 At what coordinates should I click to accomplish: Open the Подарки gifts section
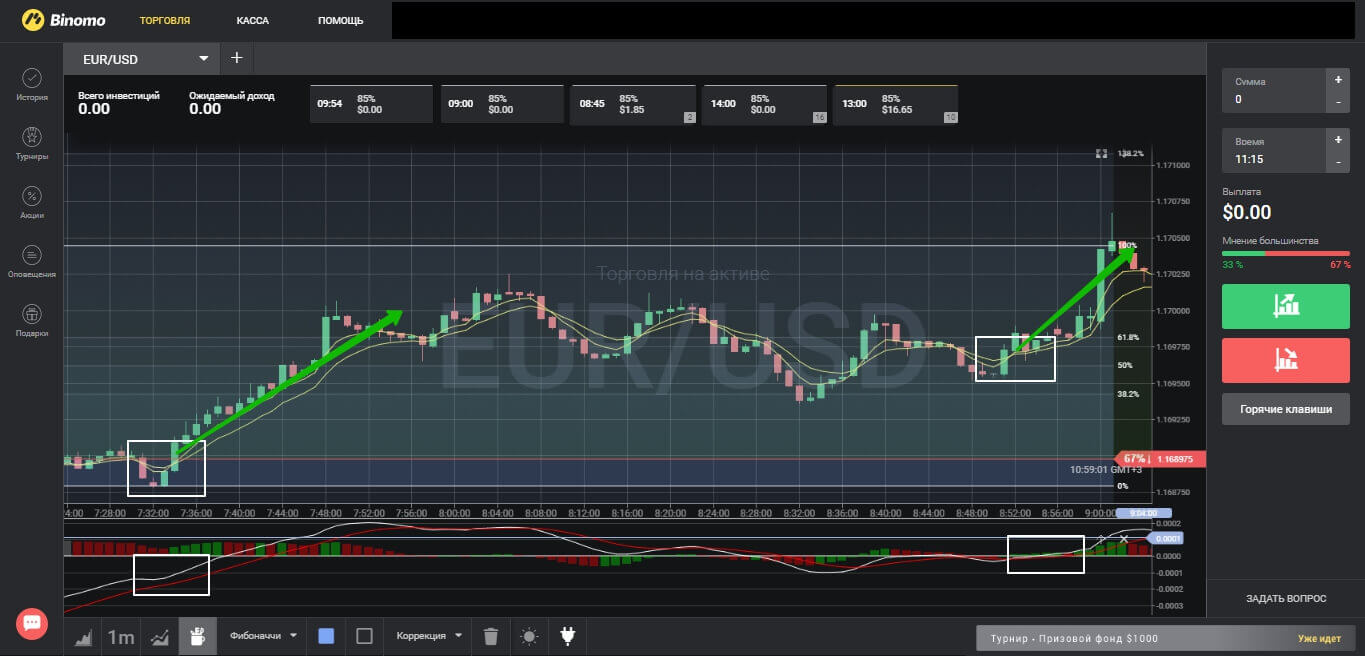click(31, 320)
